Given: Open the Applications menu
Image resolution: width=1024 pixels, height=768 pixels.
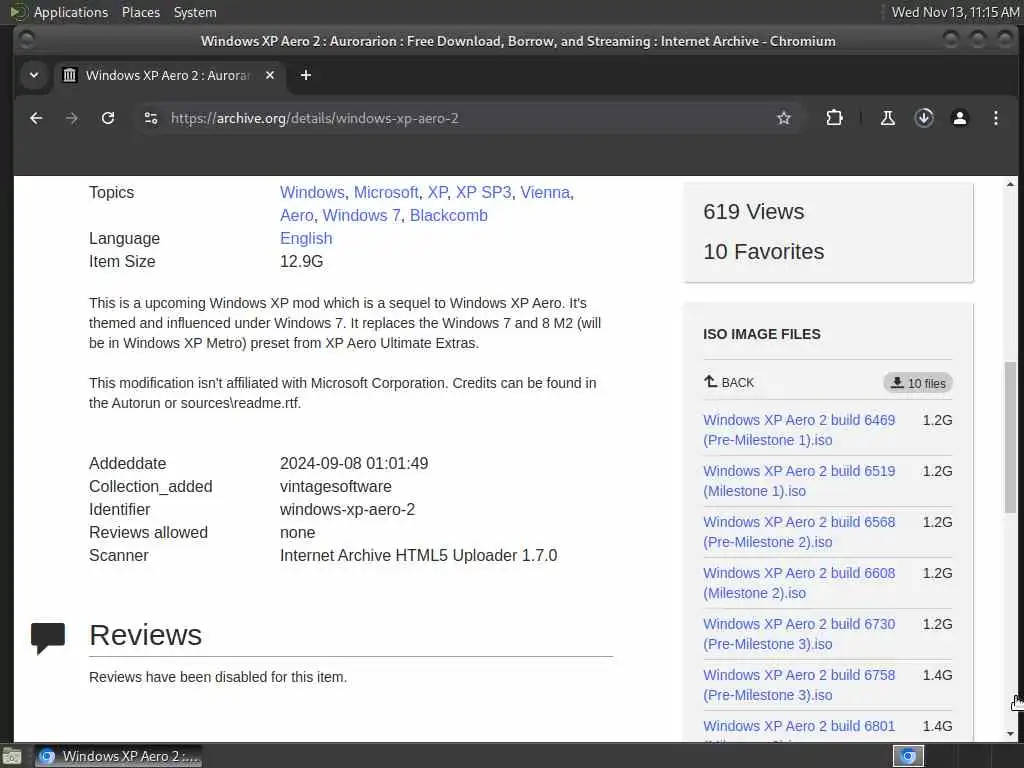Looking at the screenshot, I should tap(71, 12).
